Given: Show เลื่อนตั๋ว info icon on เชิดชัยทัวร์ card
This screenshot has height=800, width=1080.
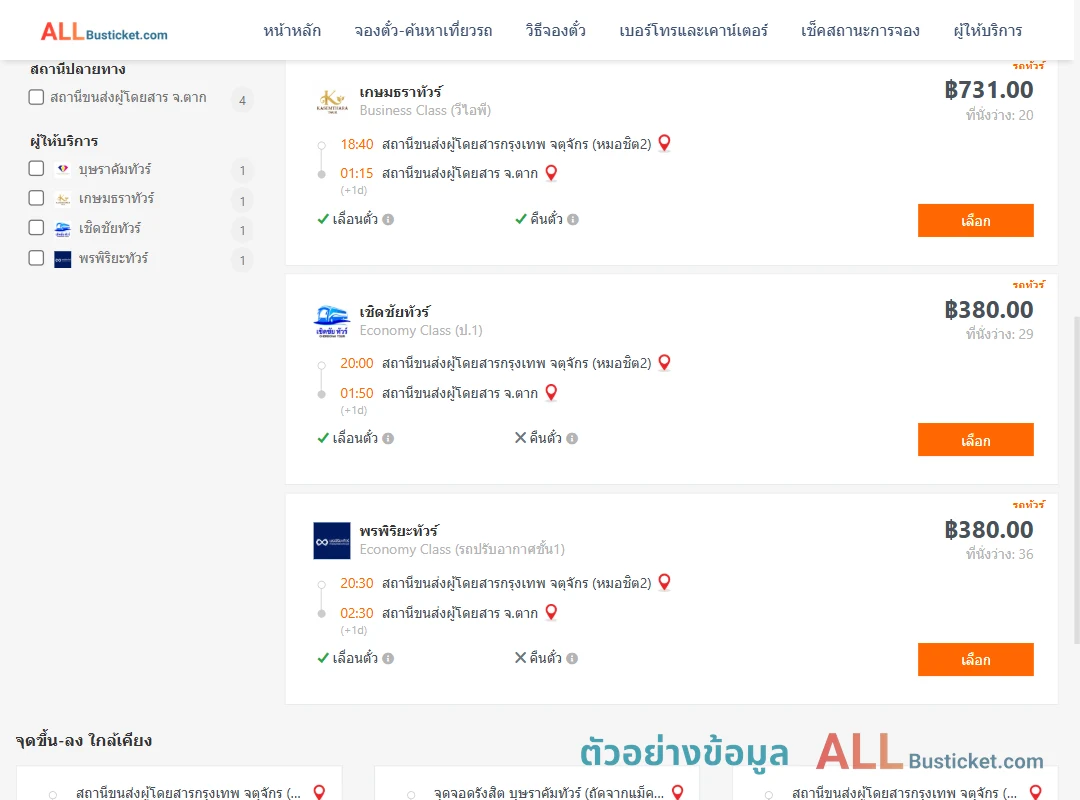Looking at the screenshot, I should point(388,438).
